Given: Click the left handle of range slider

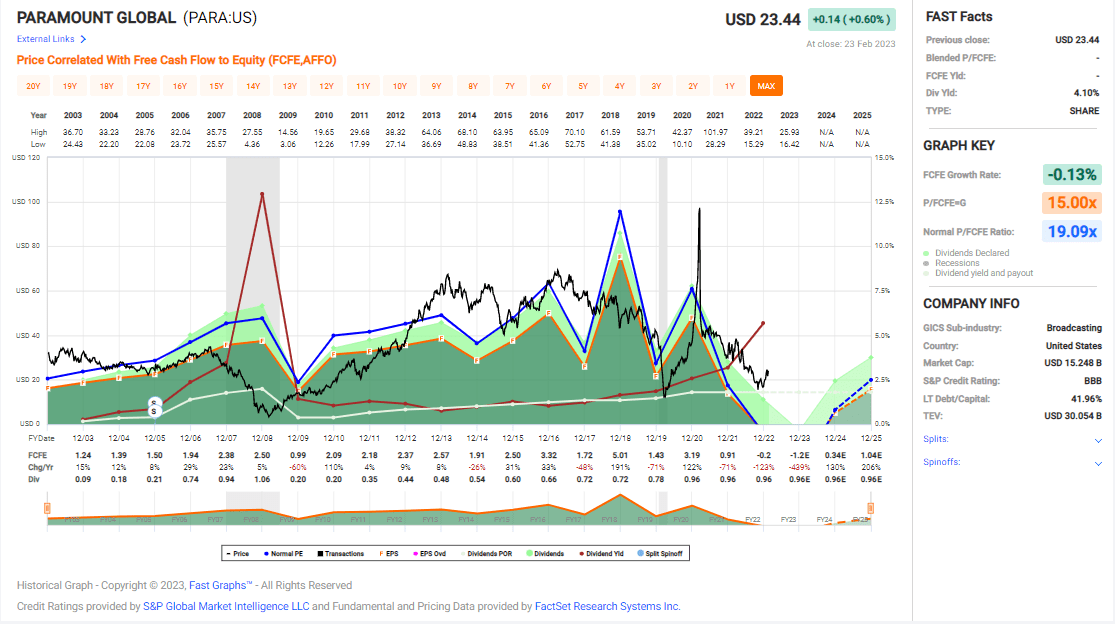Looking at the screenshot, I should [x=47, y=508].
